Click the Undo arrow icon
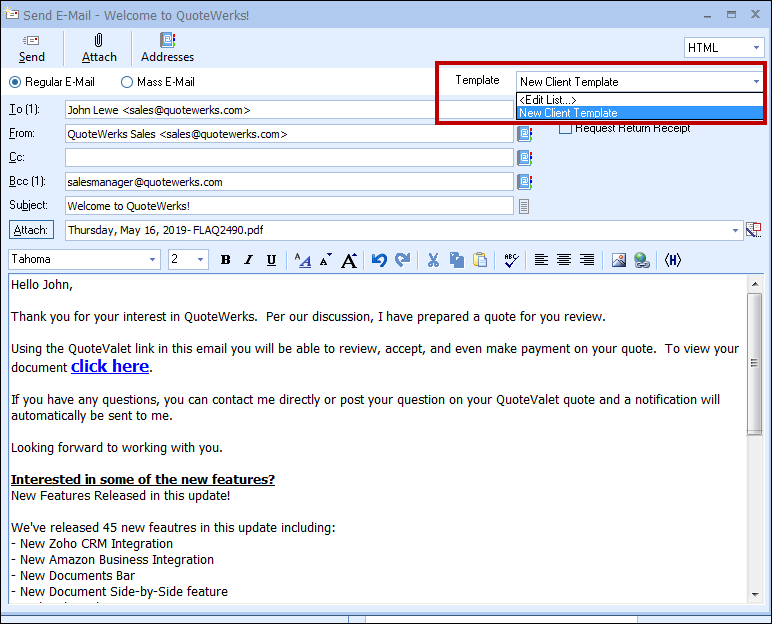This screenshot has width=772, height=624. (x=379, y=260)
